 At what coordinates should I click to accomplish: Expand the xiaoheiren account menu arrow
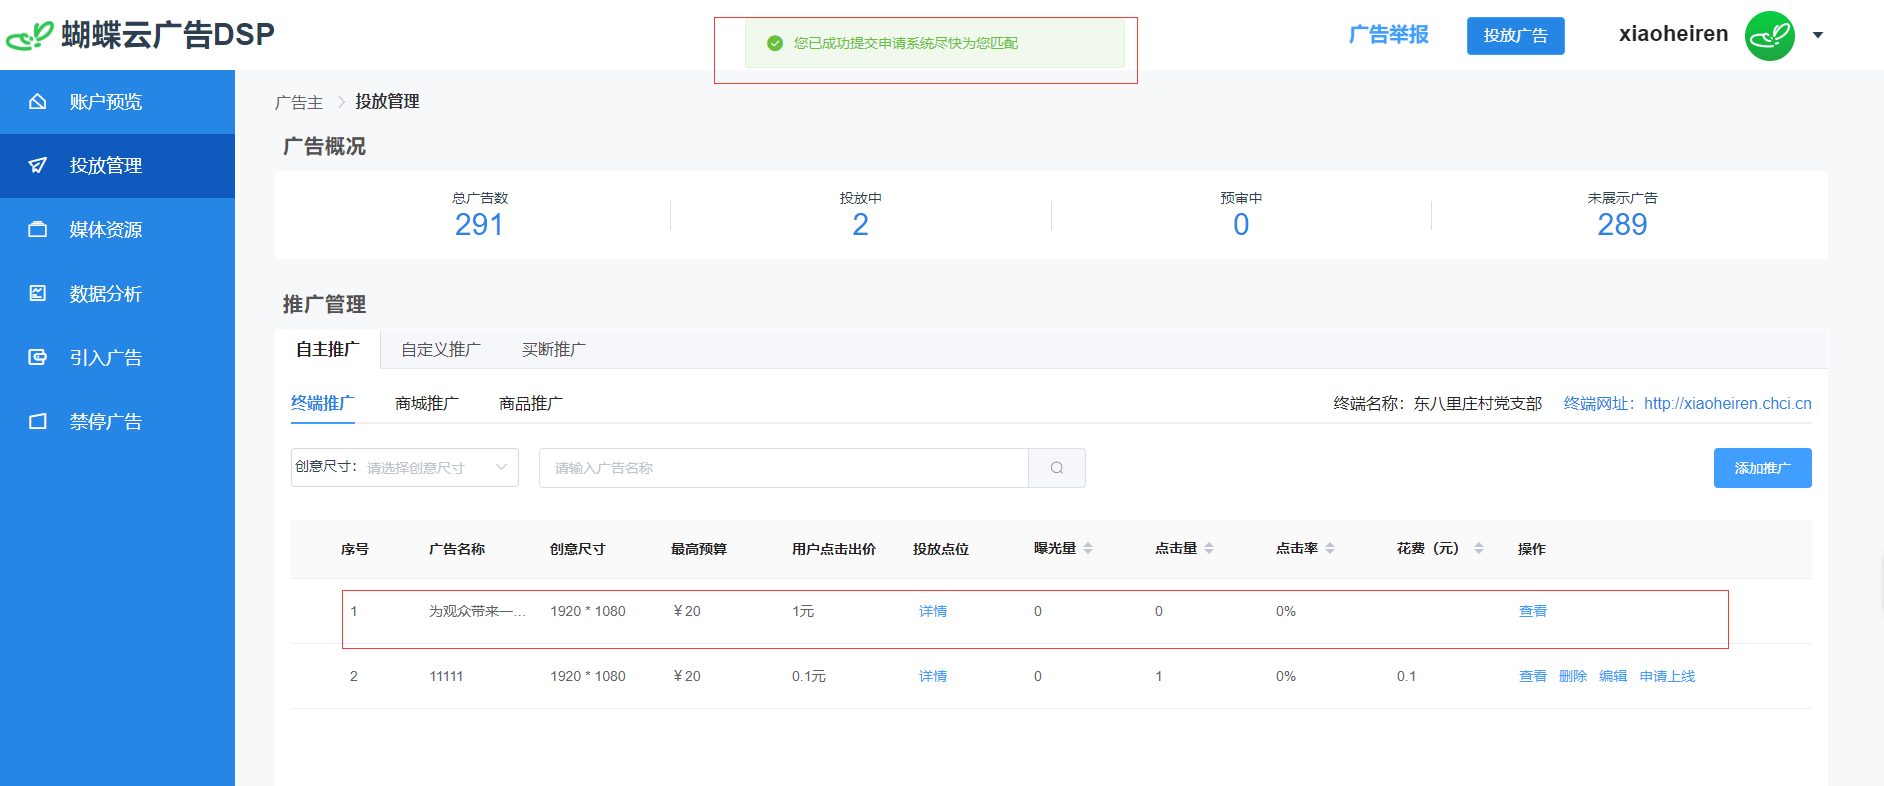1818,35
